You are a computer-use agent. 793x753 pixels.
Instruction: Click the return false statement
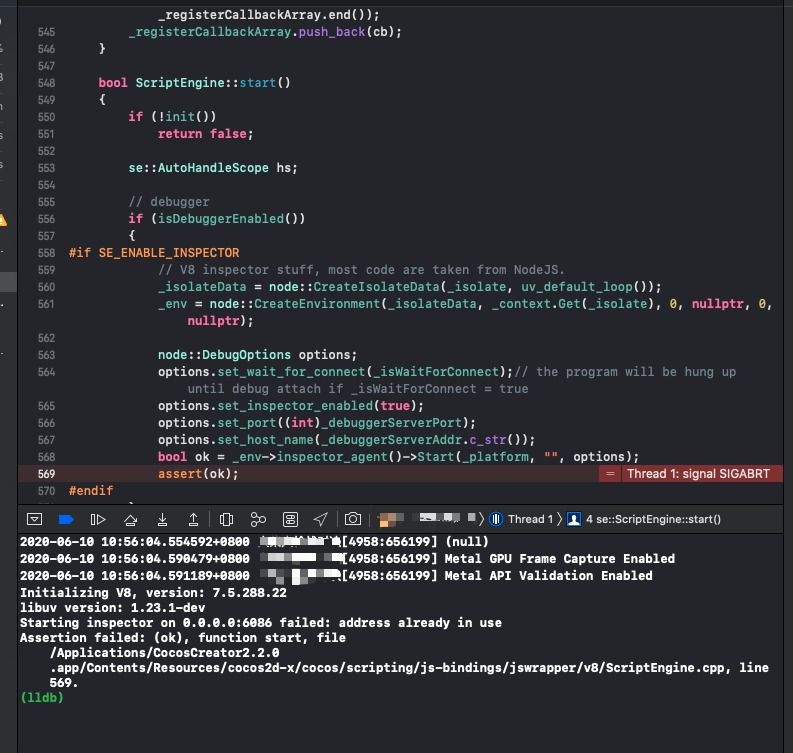pyautogui.click(x=205, y=134)
